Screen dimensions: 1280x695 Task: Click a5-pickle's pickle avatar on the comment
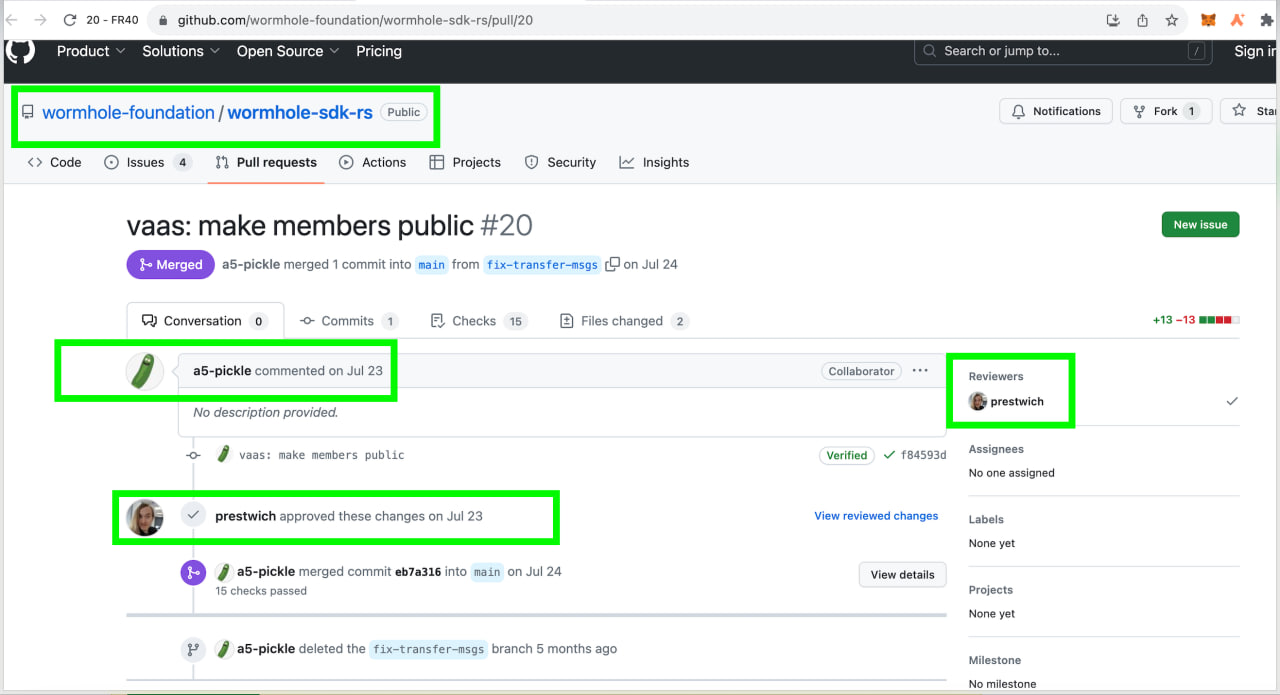coord(145,372)
